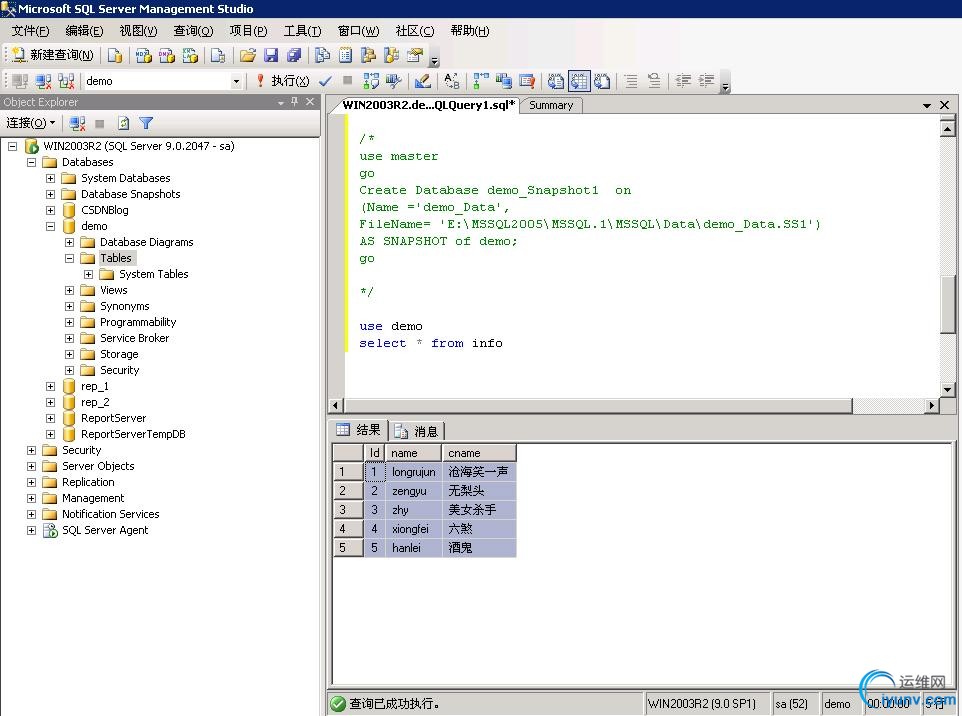The width and height of the screenshot is (962, 716).
Task: Click the cname column header
Action: [x=479, y=453]
